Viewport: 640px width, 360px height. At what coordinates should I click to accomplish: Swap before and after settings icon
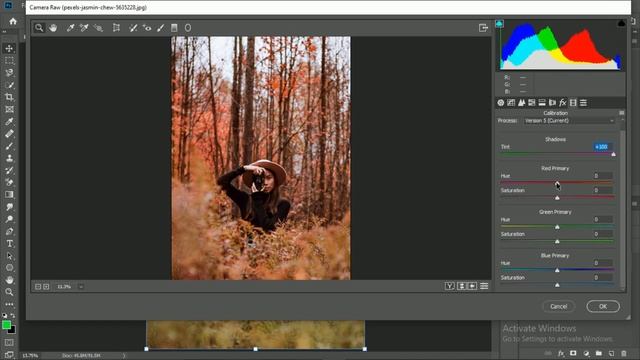coord(461,286)
